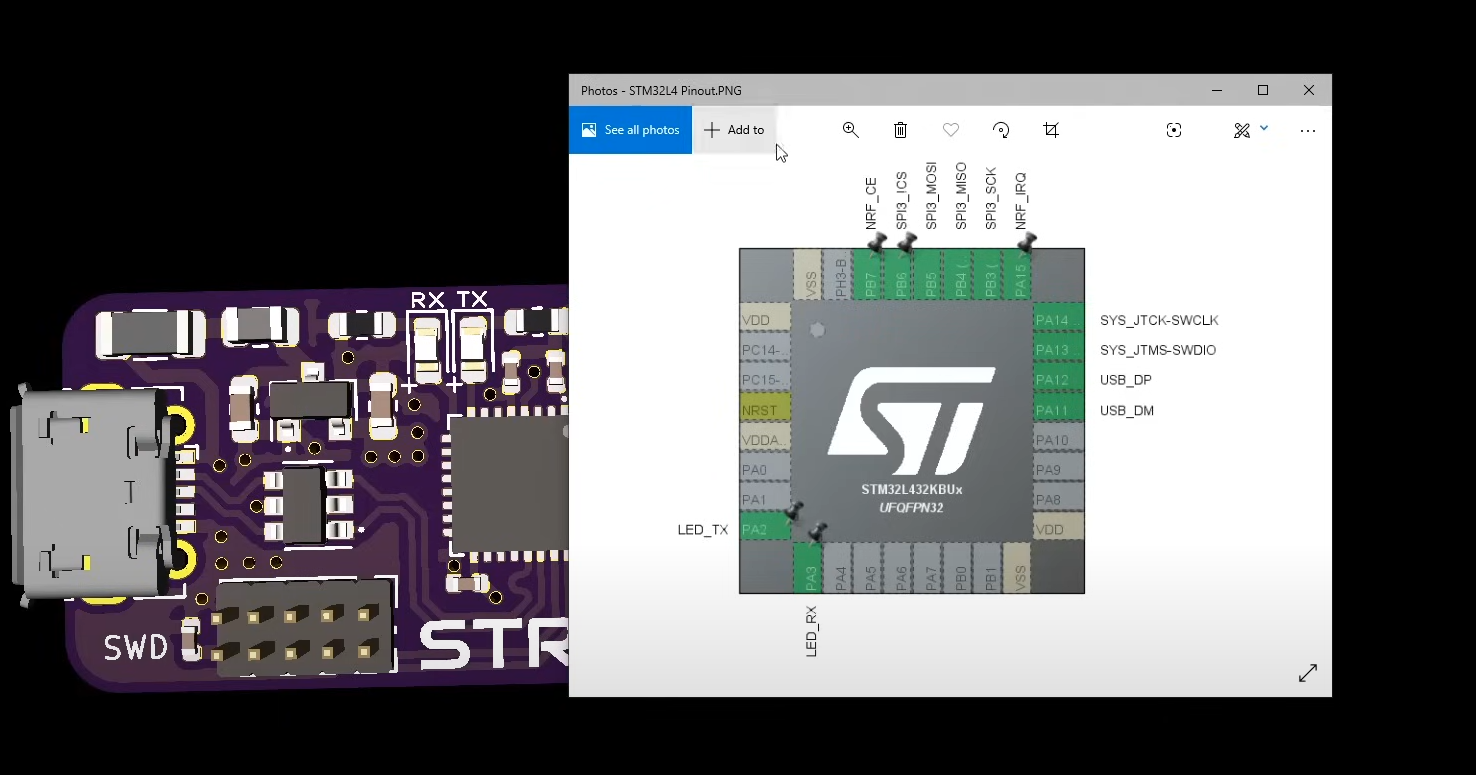Rotate the pinout image
The image size is (1476, 775).
[1001, 130]
